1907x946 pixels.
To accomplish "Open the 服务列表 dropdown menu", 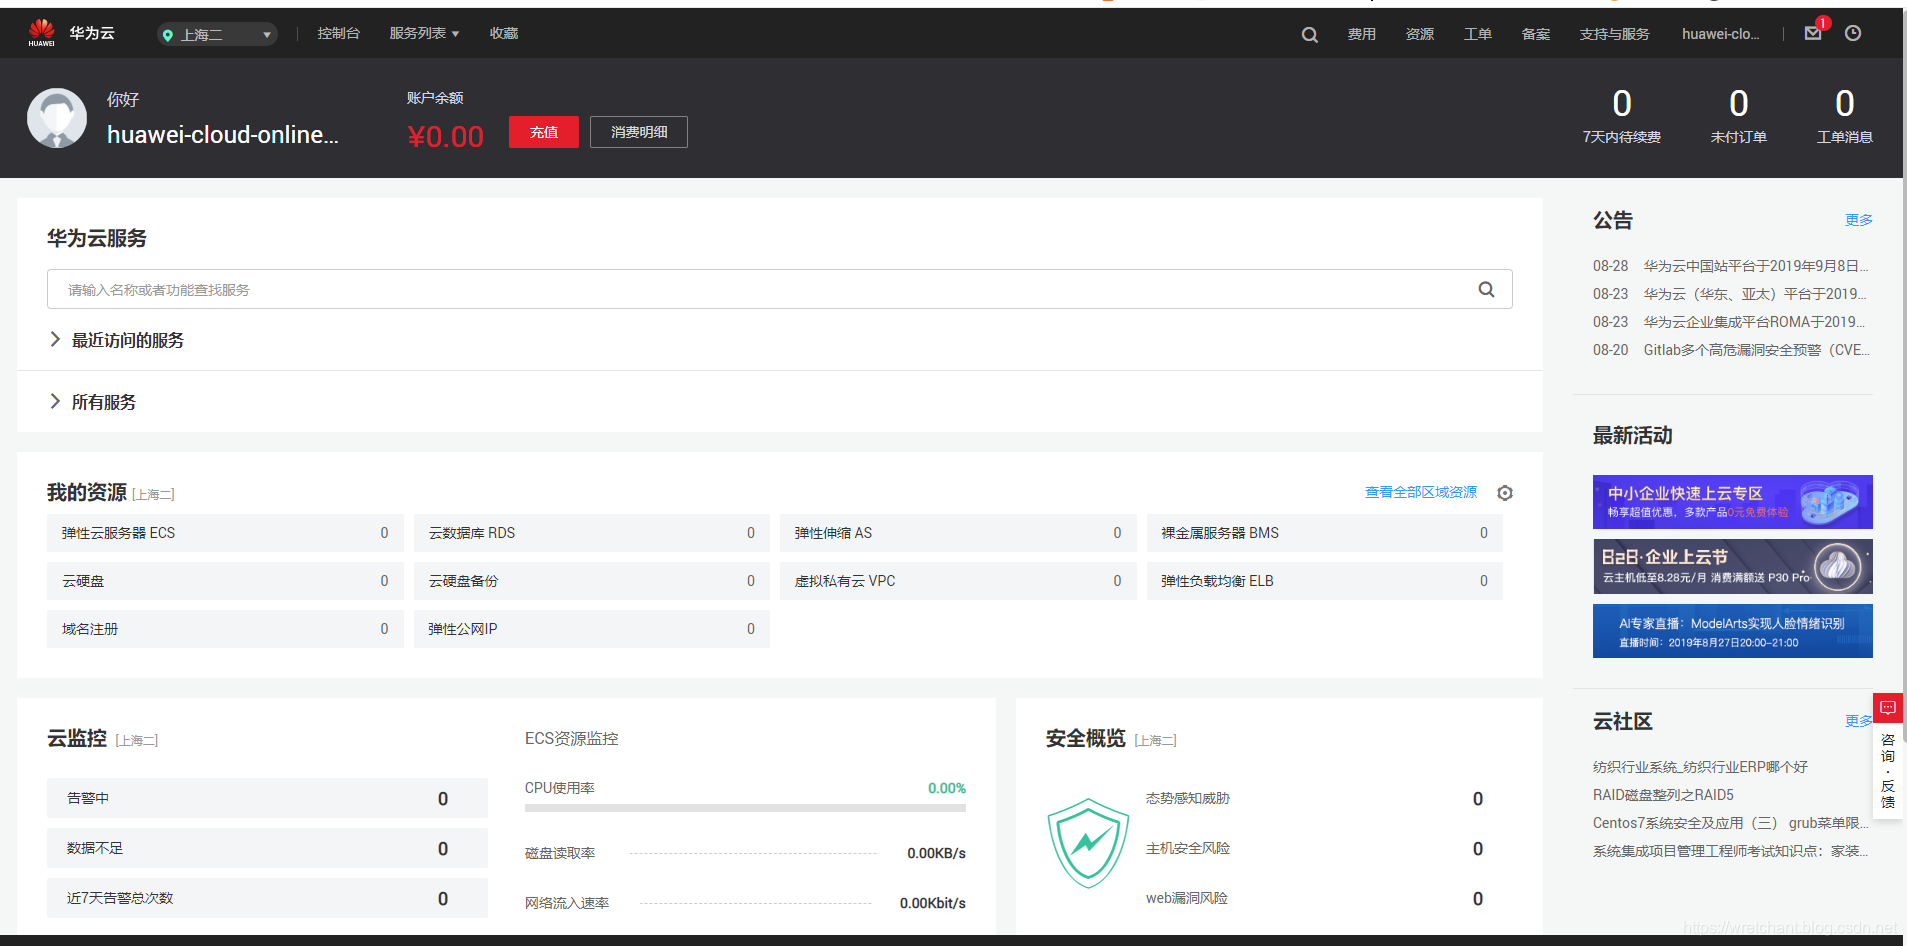I will point(424,33).
